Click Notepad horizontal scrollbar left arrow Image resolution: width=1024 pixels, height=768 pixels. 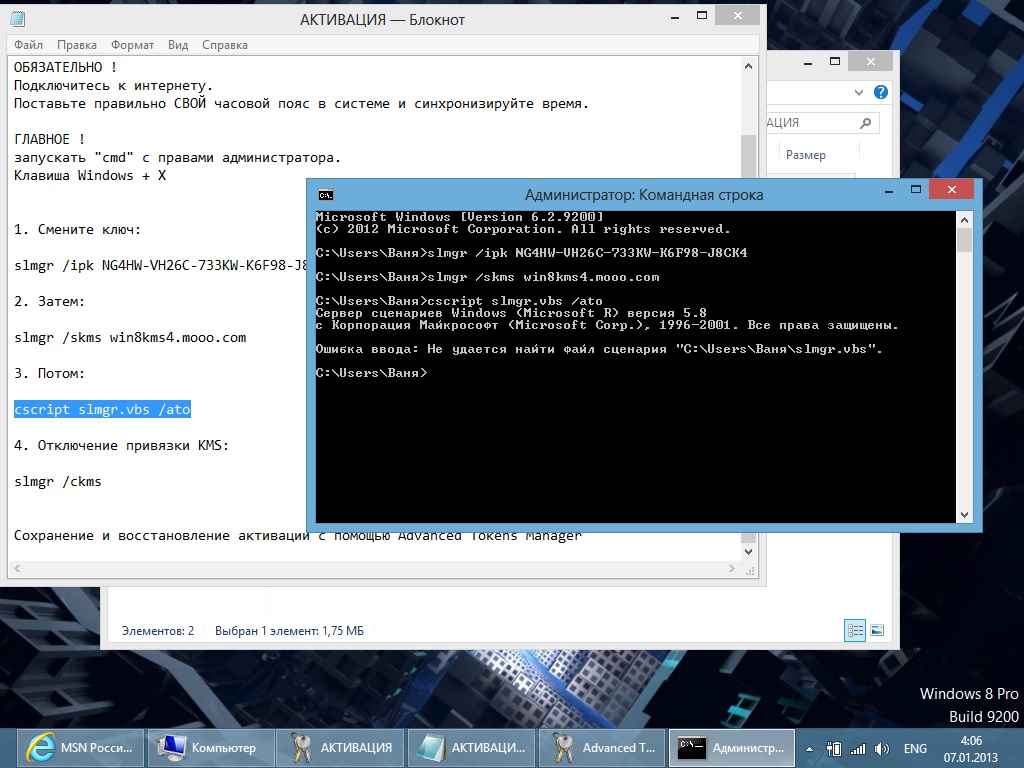[x=18, y=569]
